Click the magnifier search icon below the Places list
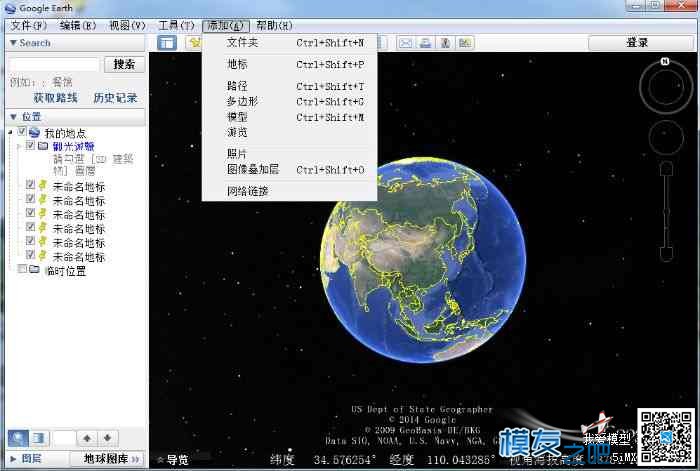 18,438
